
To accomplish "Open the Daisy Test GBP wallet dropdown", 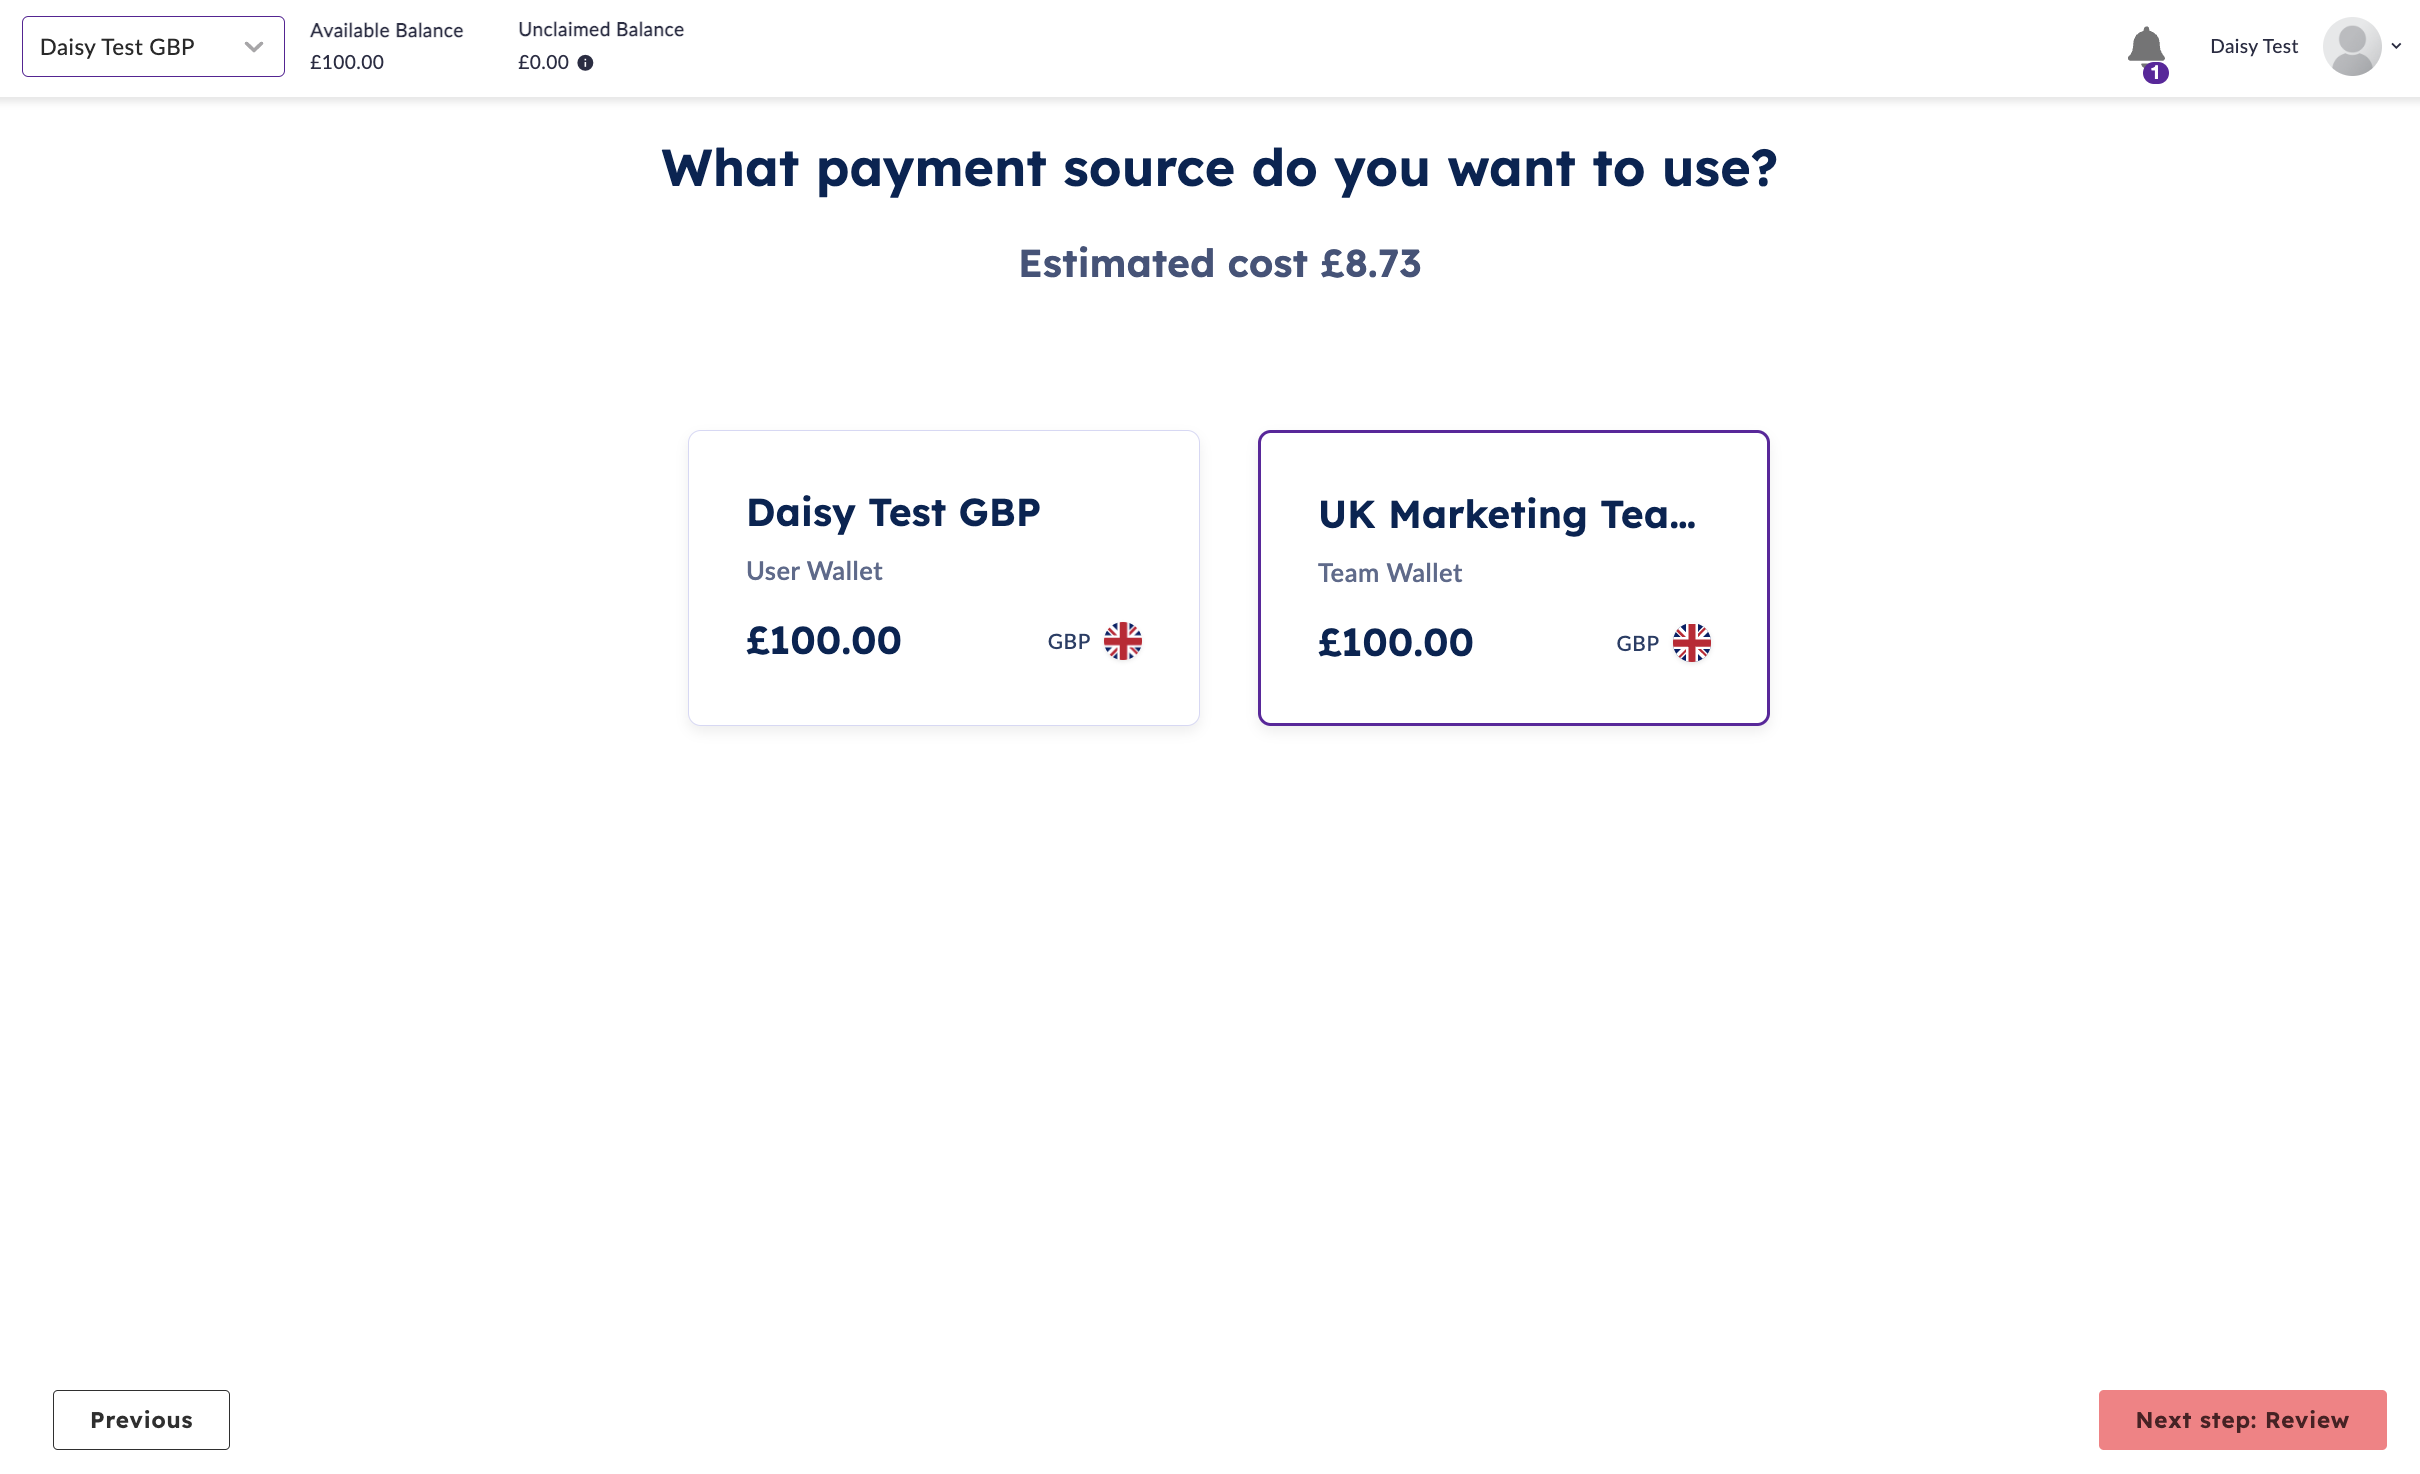I will pyautogui.click(x=153, y=47).
